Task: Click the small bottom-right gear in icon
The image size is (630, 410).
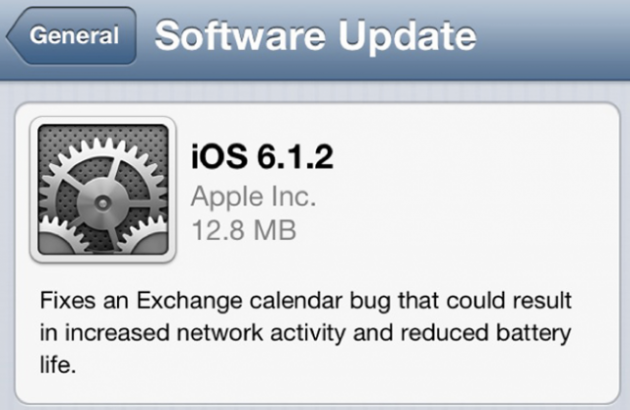Action: point(147,236)
